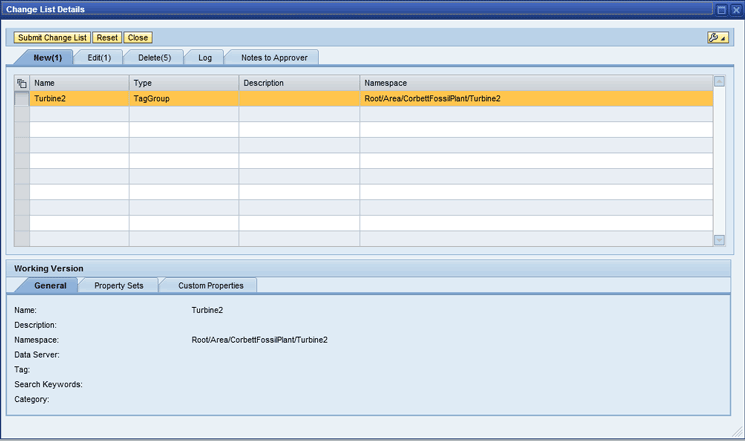Viewport: 745px width, 441px height.
Task: Click the select-all rows icon in table header
Action: [x=22, y=83]
